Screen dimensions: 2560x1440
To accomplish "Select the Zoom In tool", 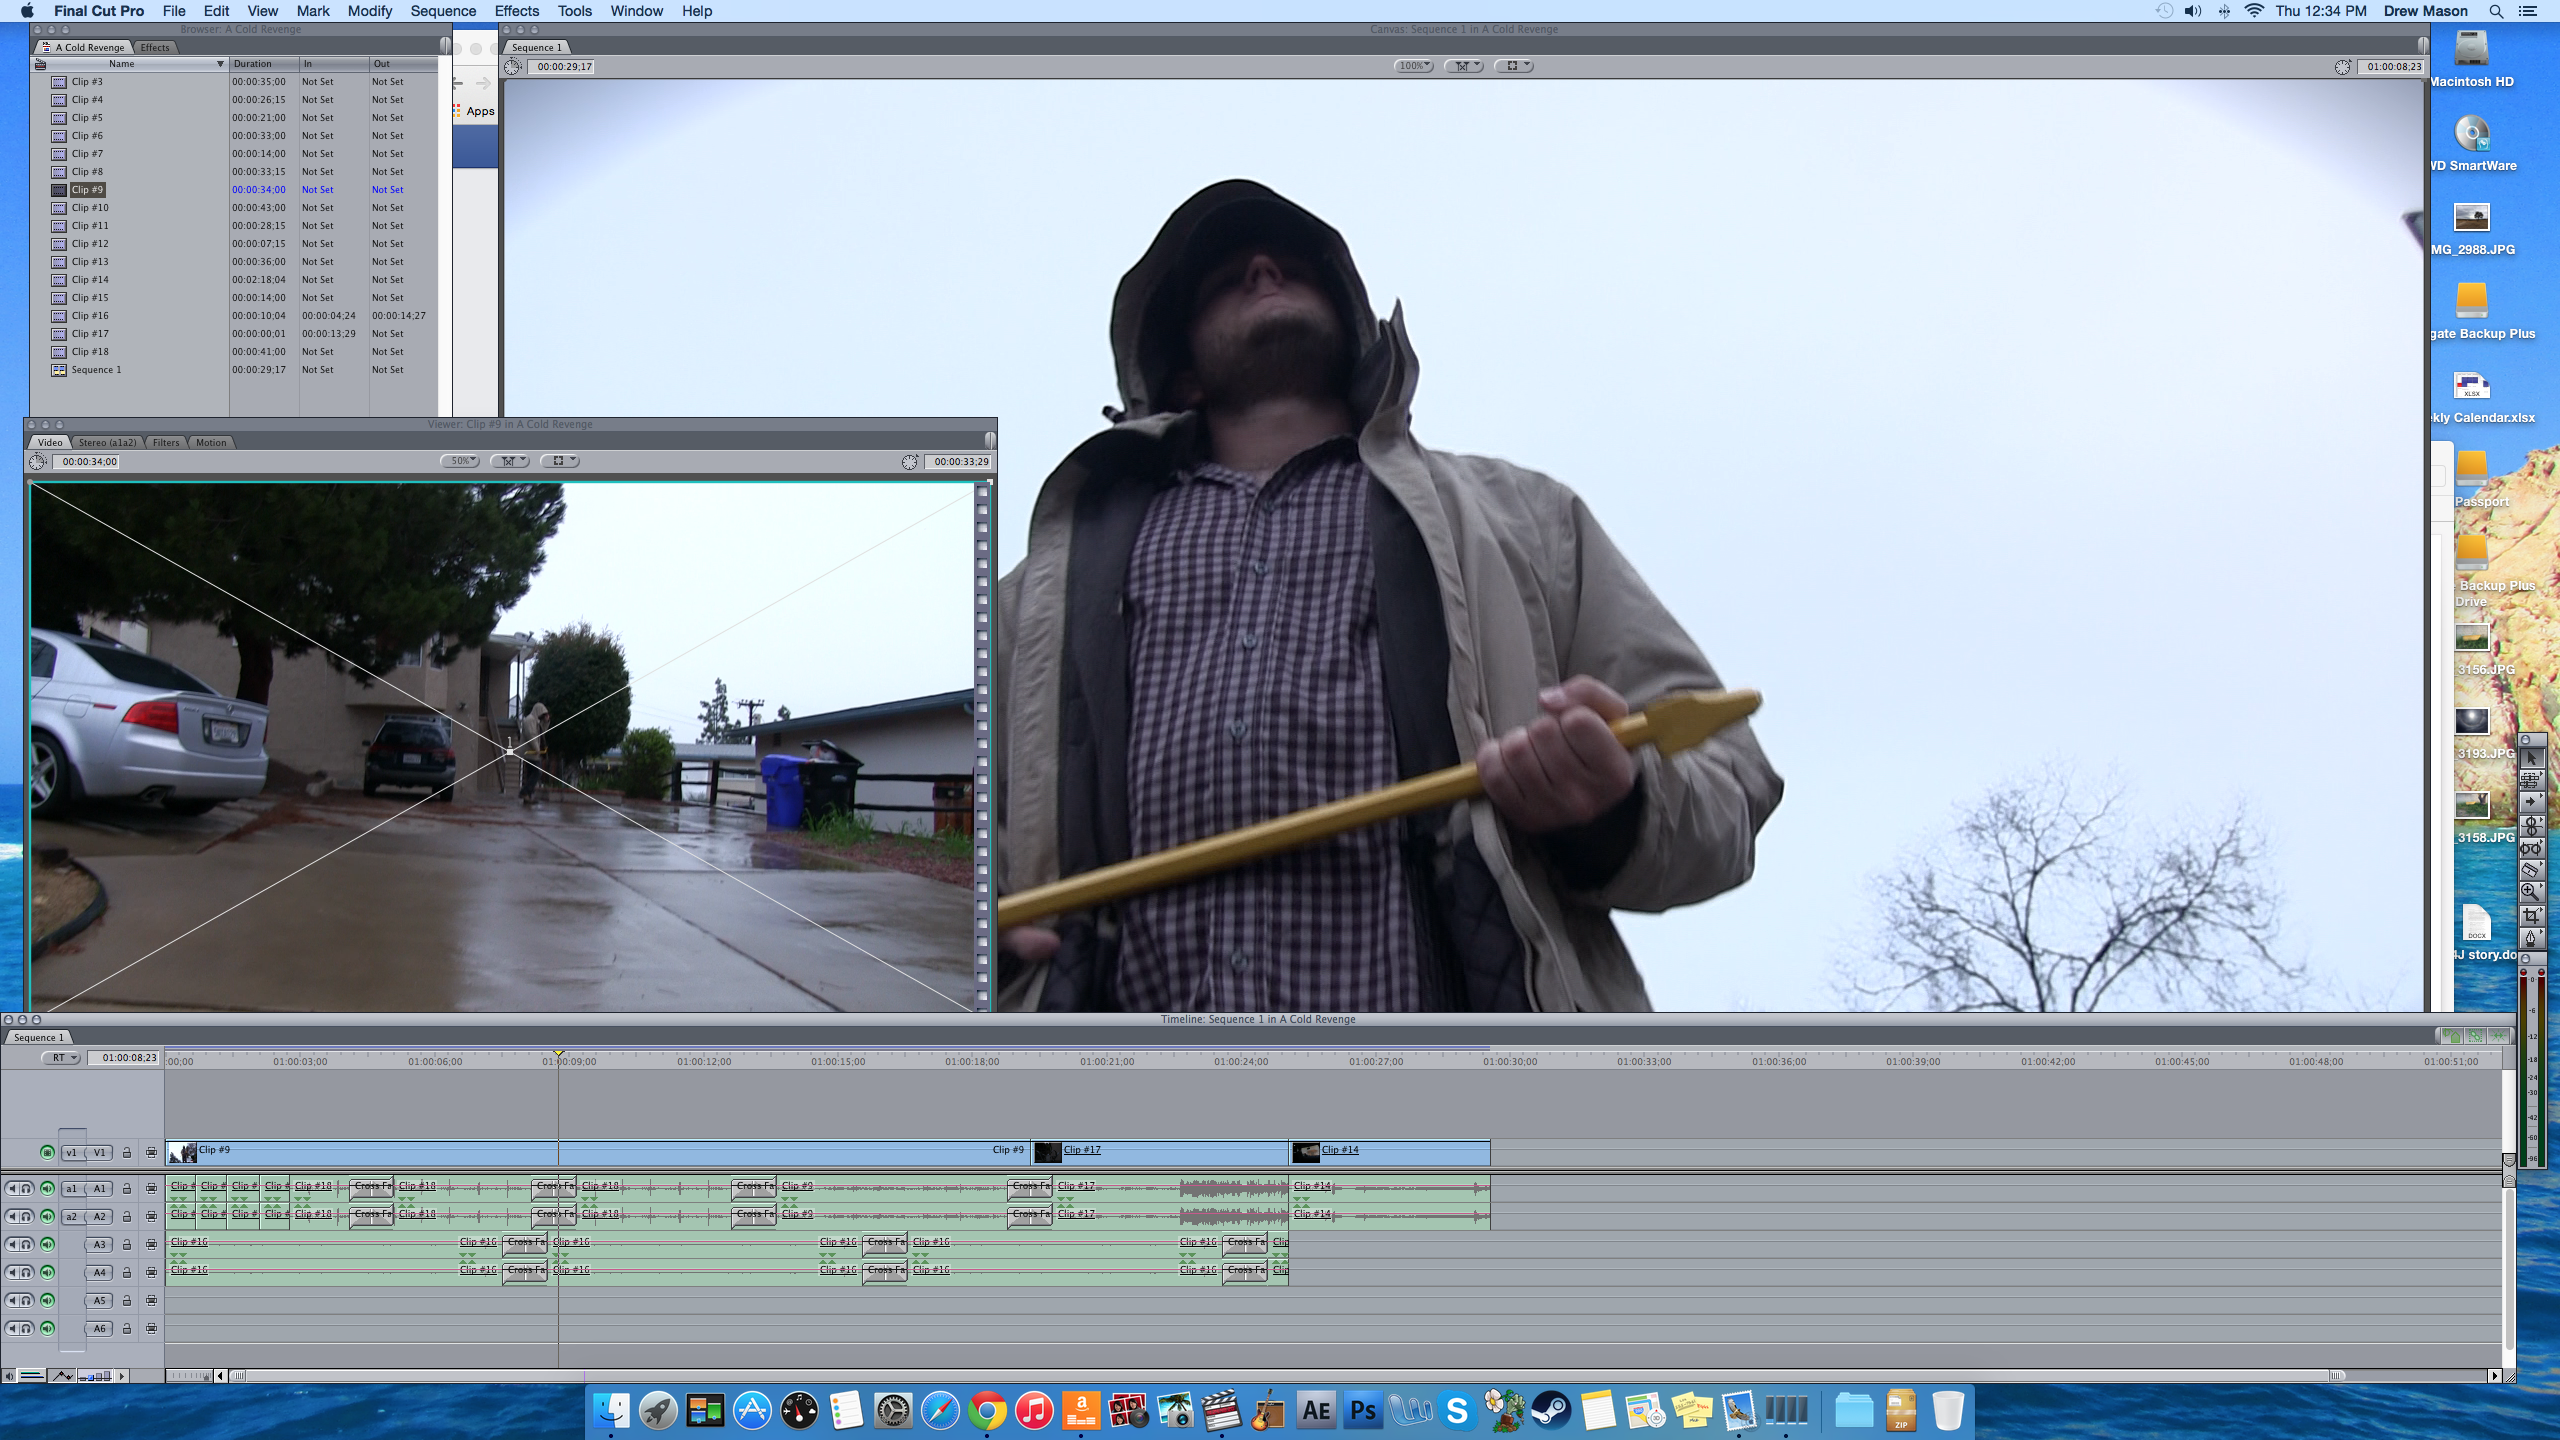I will click(x=2530, y=891).
